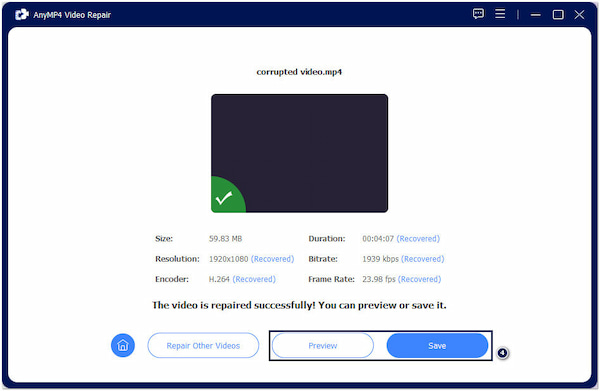Click Repair Other Videos button
Screen dimensions: 600x391
203,345
